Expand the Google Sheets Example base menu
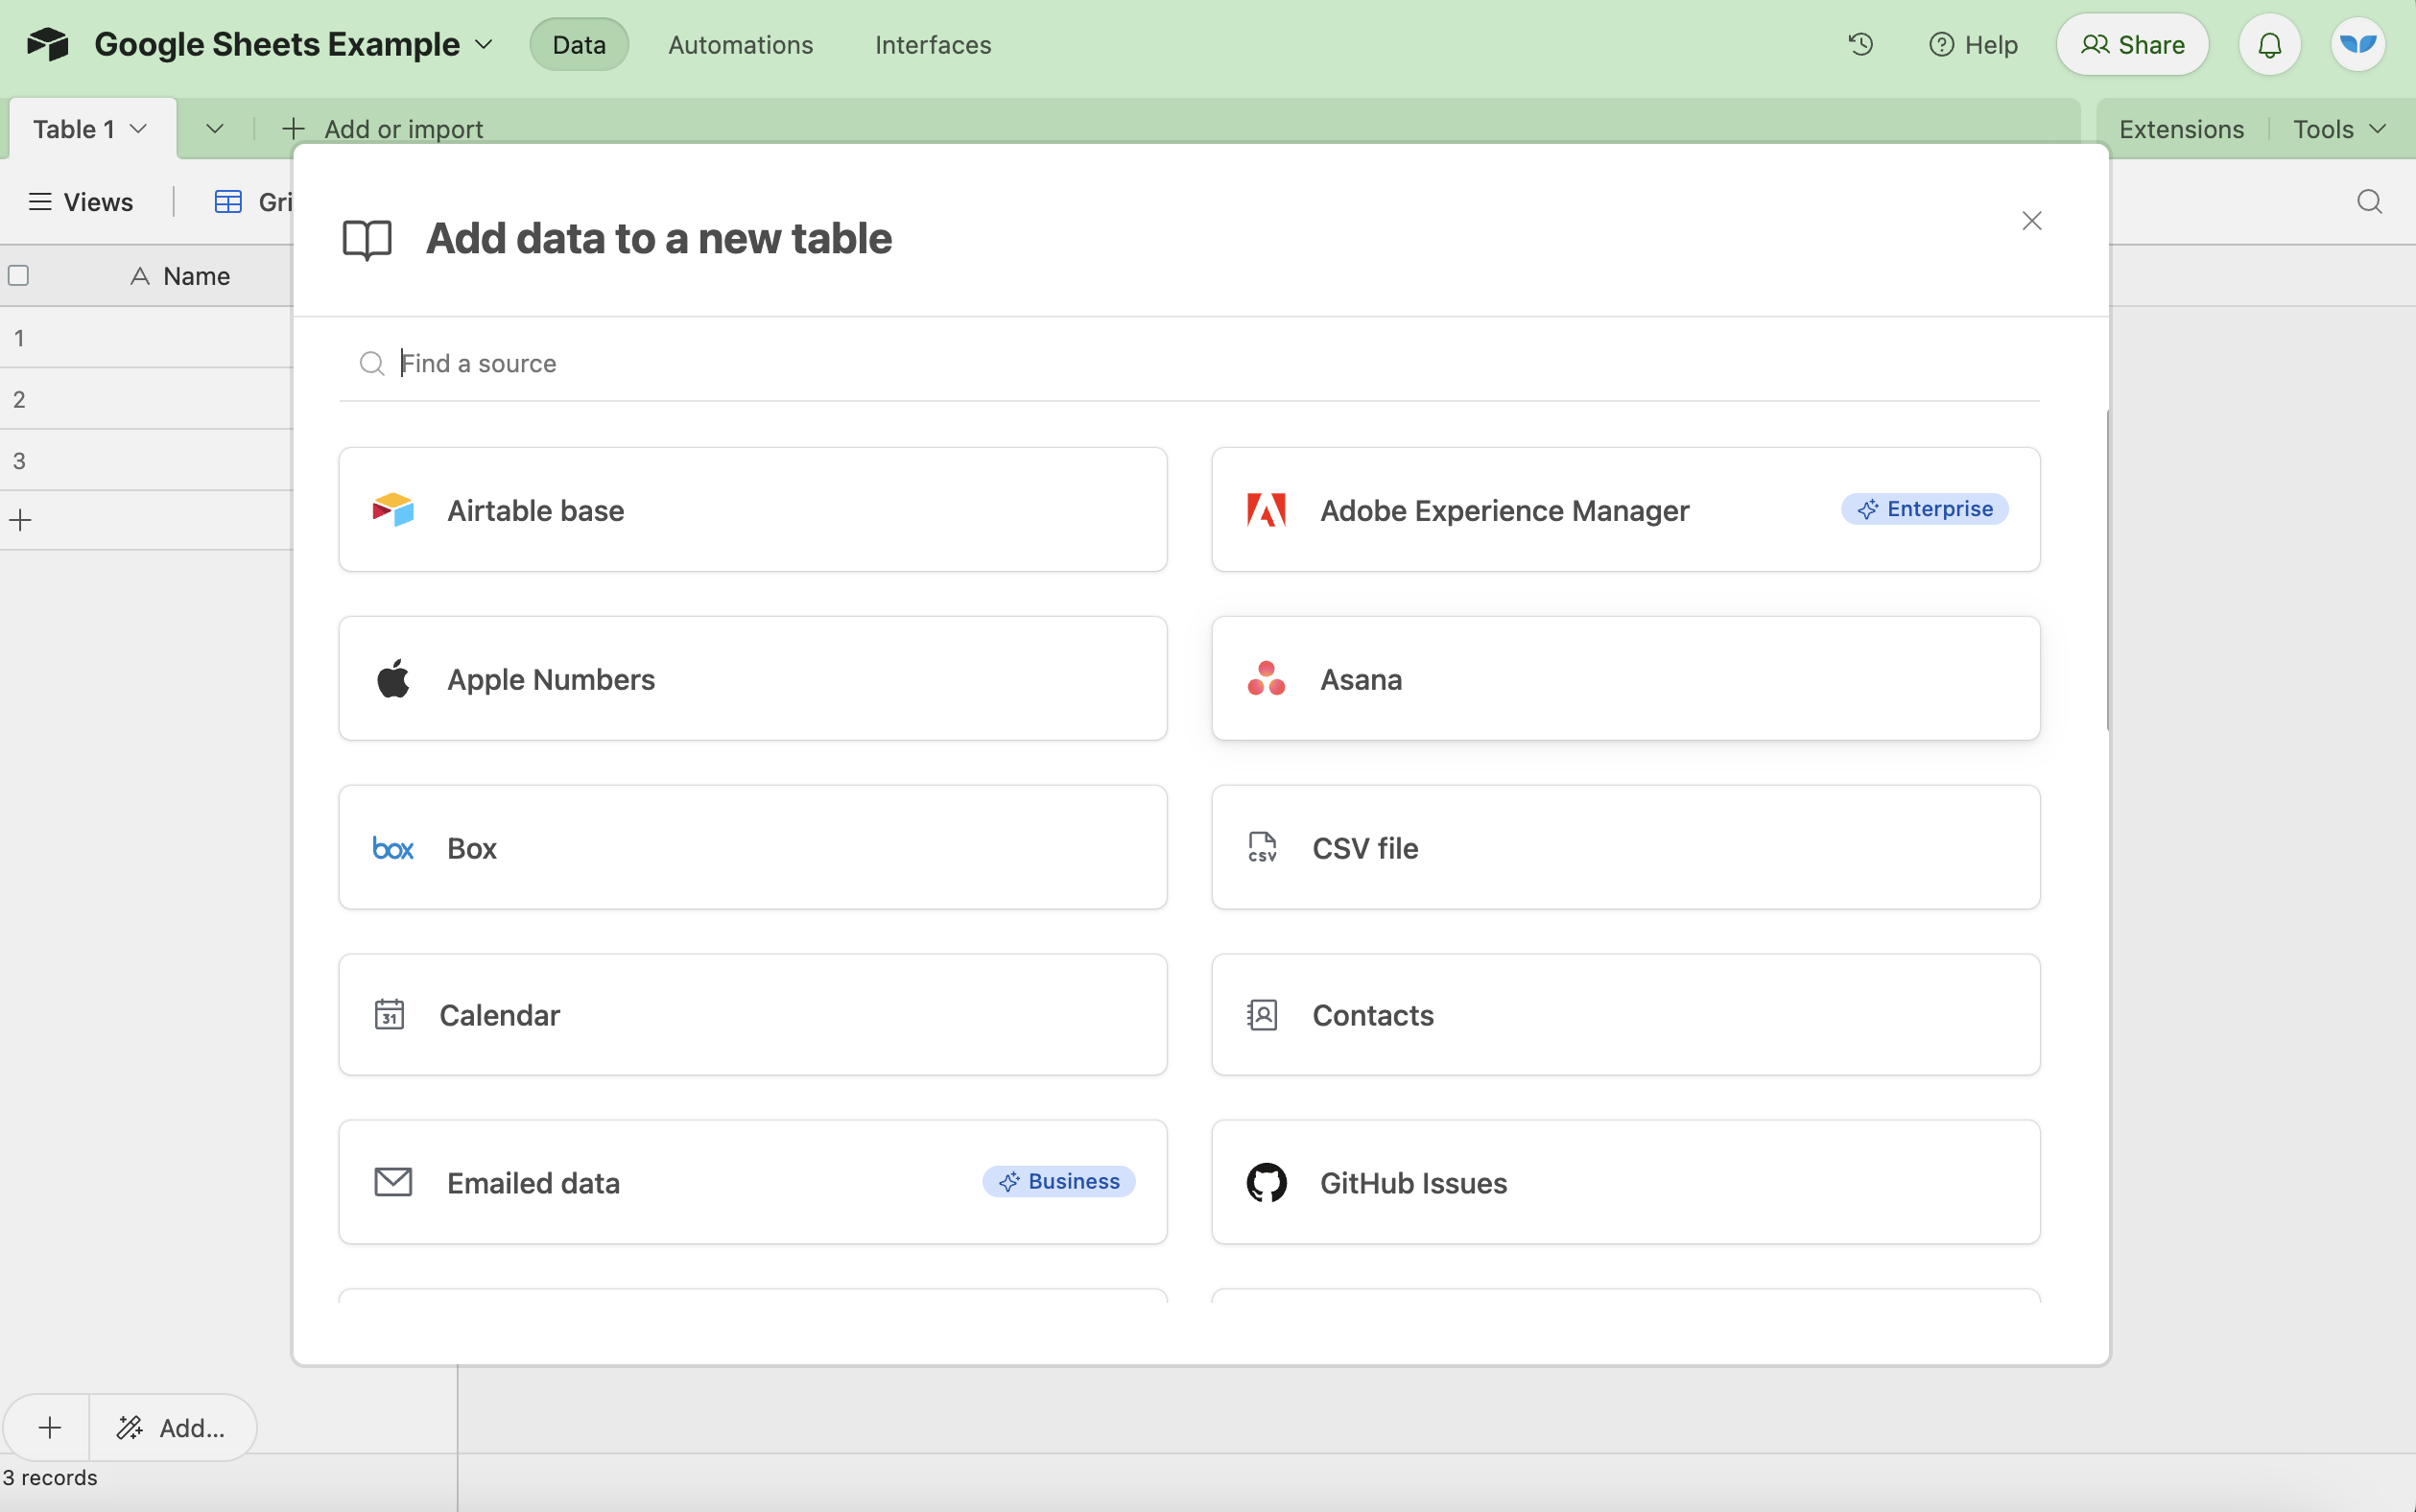This screenshot has height=1512, width=2416. (x=484, y=45)
